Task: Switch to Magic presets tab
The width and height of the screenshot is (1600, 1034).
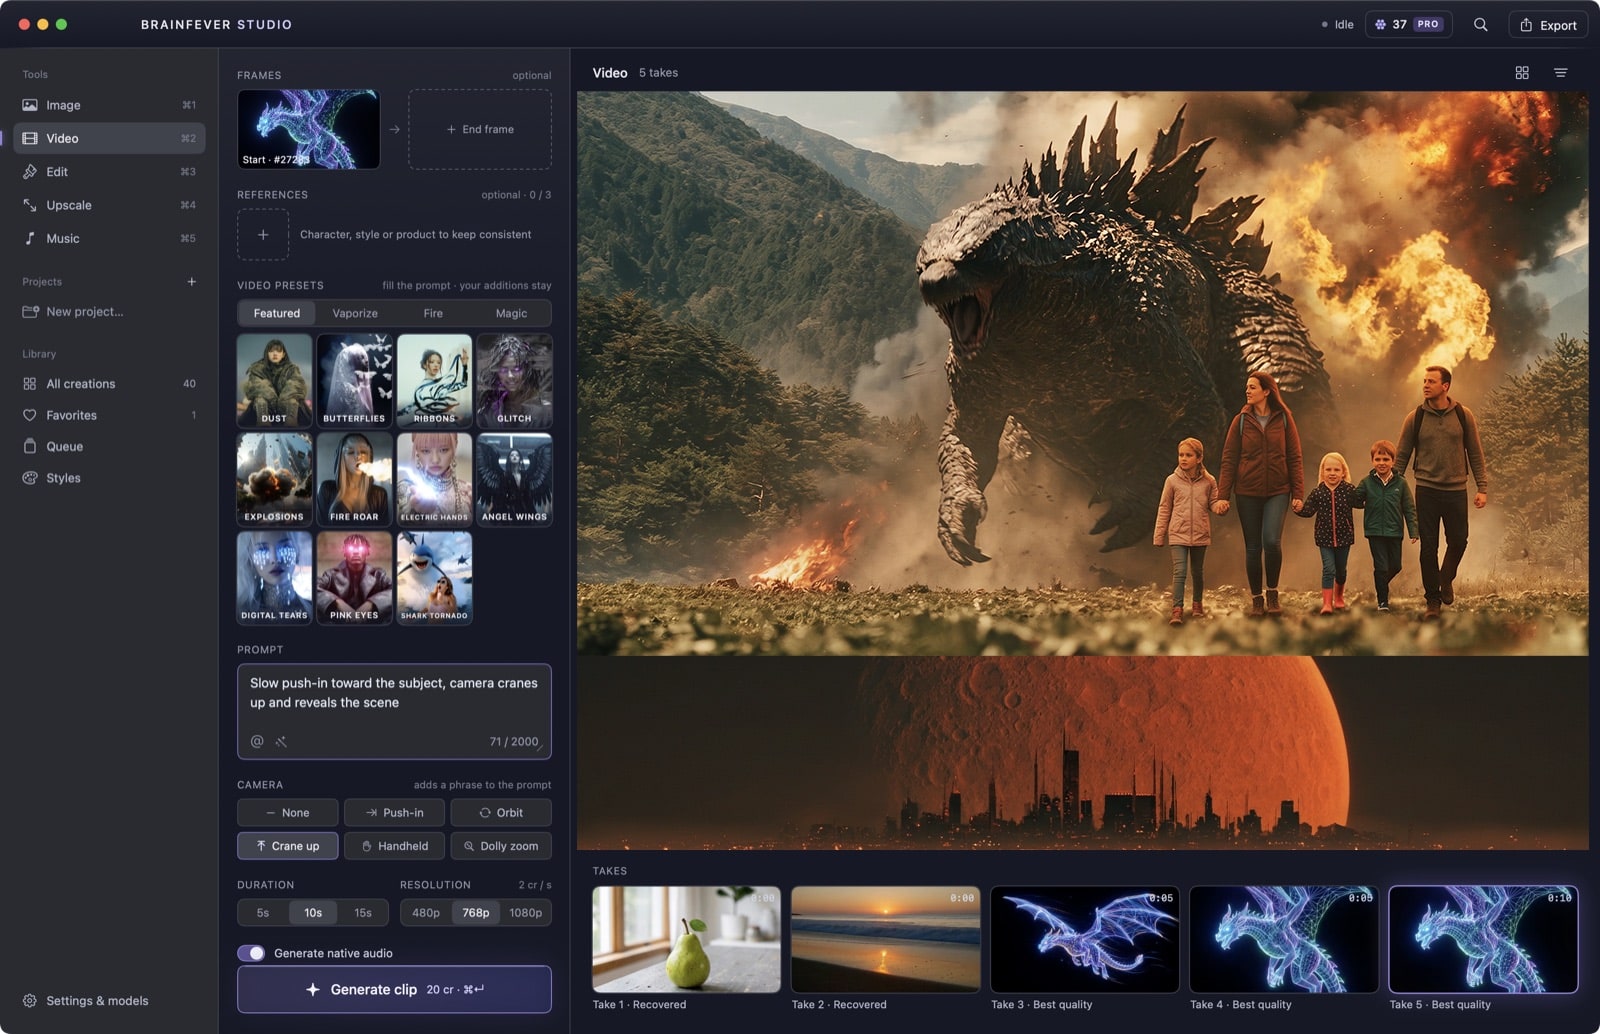Action: click(511, 313)
